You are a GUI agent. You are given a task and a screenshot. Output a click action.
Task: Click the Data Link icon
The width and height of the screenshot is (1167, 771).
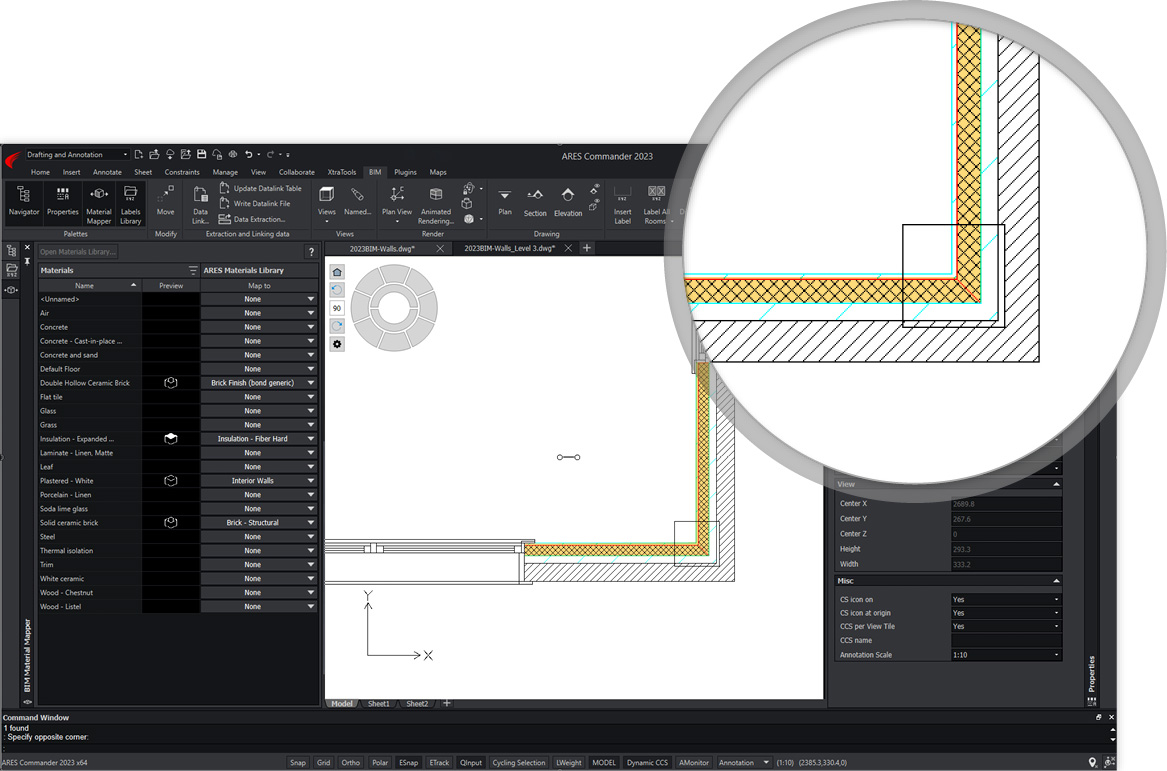point(200,205)
